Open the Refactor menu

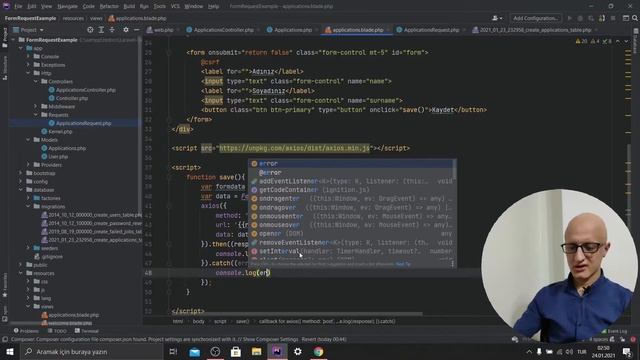point(109,7)
